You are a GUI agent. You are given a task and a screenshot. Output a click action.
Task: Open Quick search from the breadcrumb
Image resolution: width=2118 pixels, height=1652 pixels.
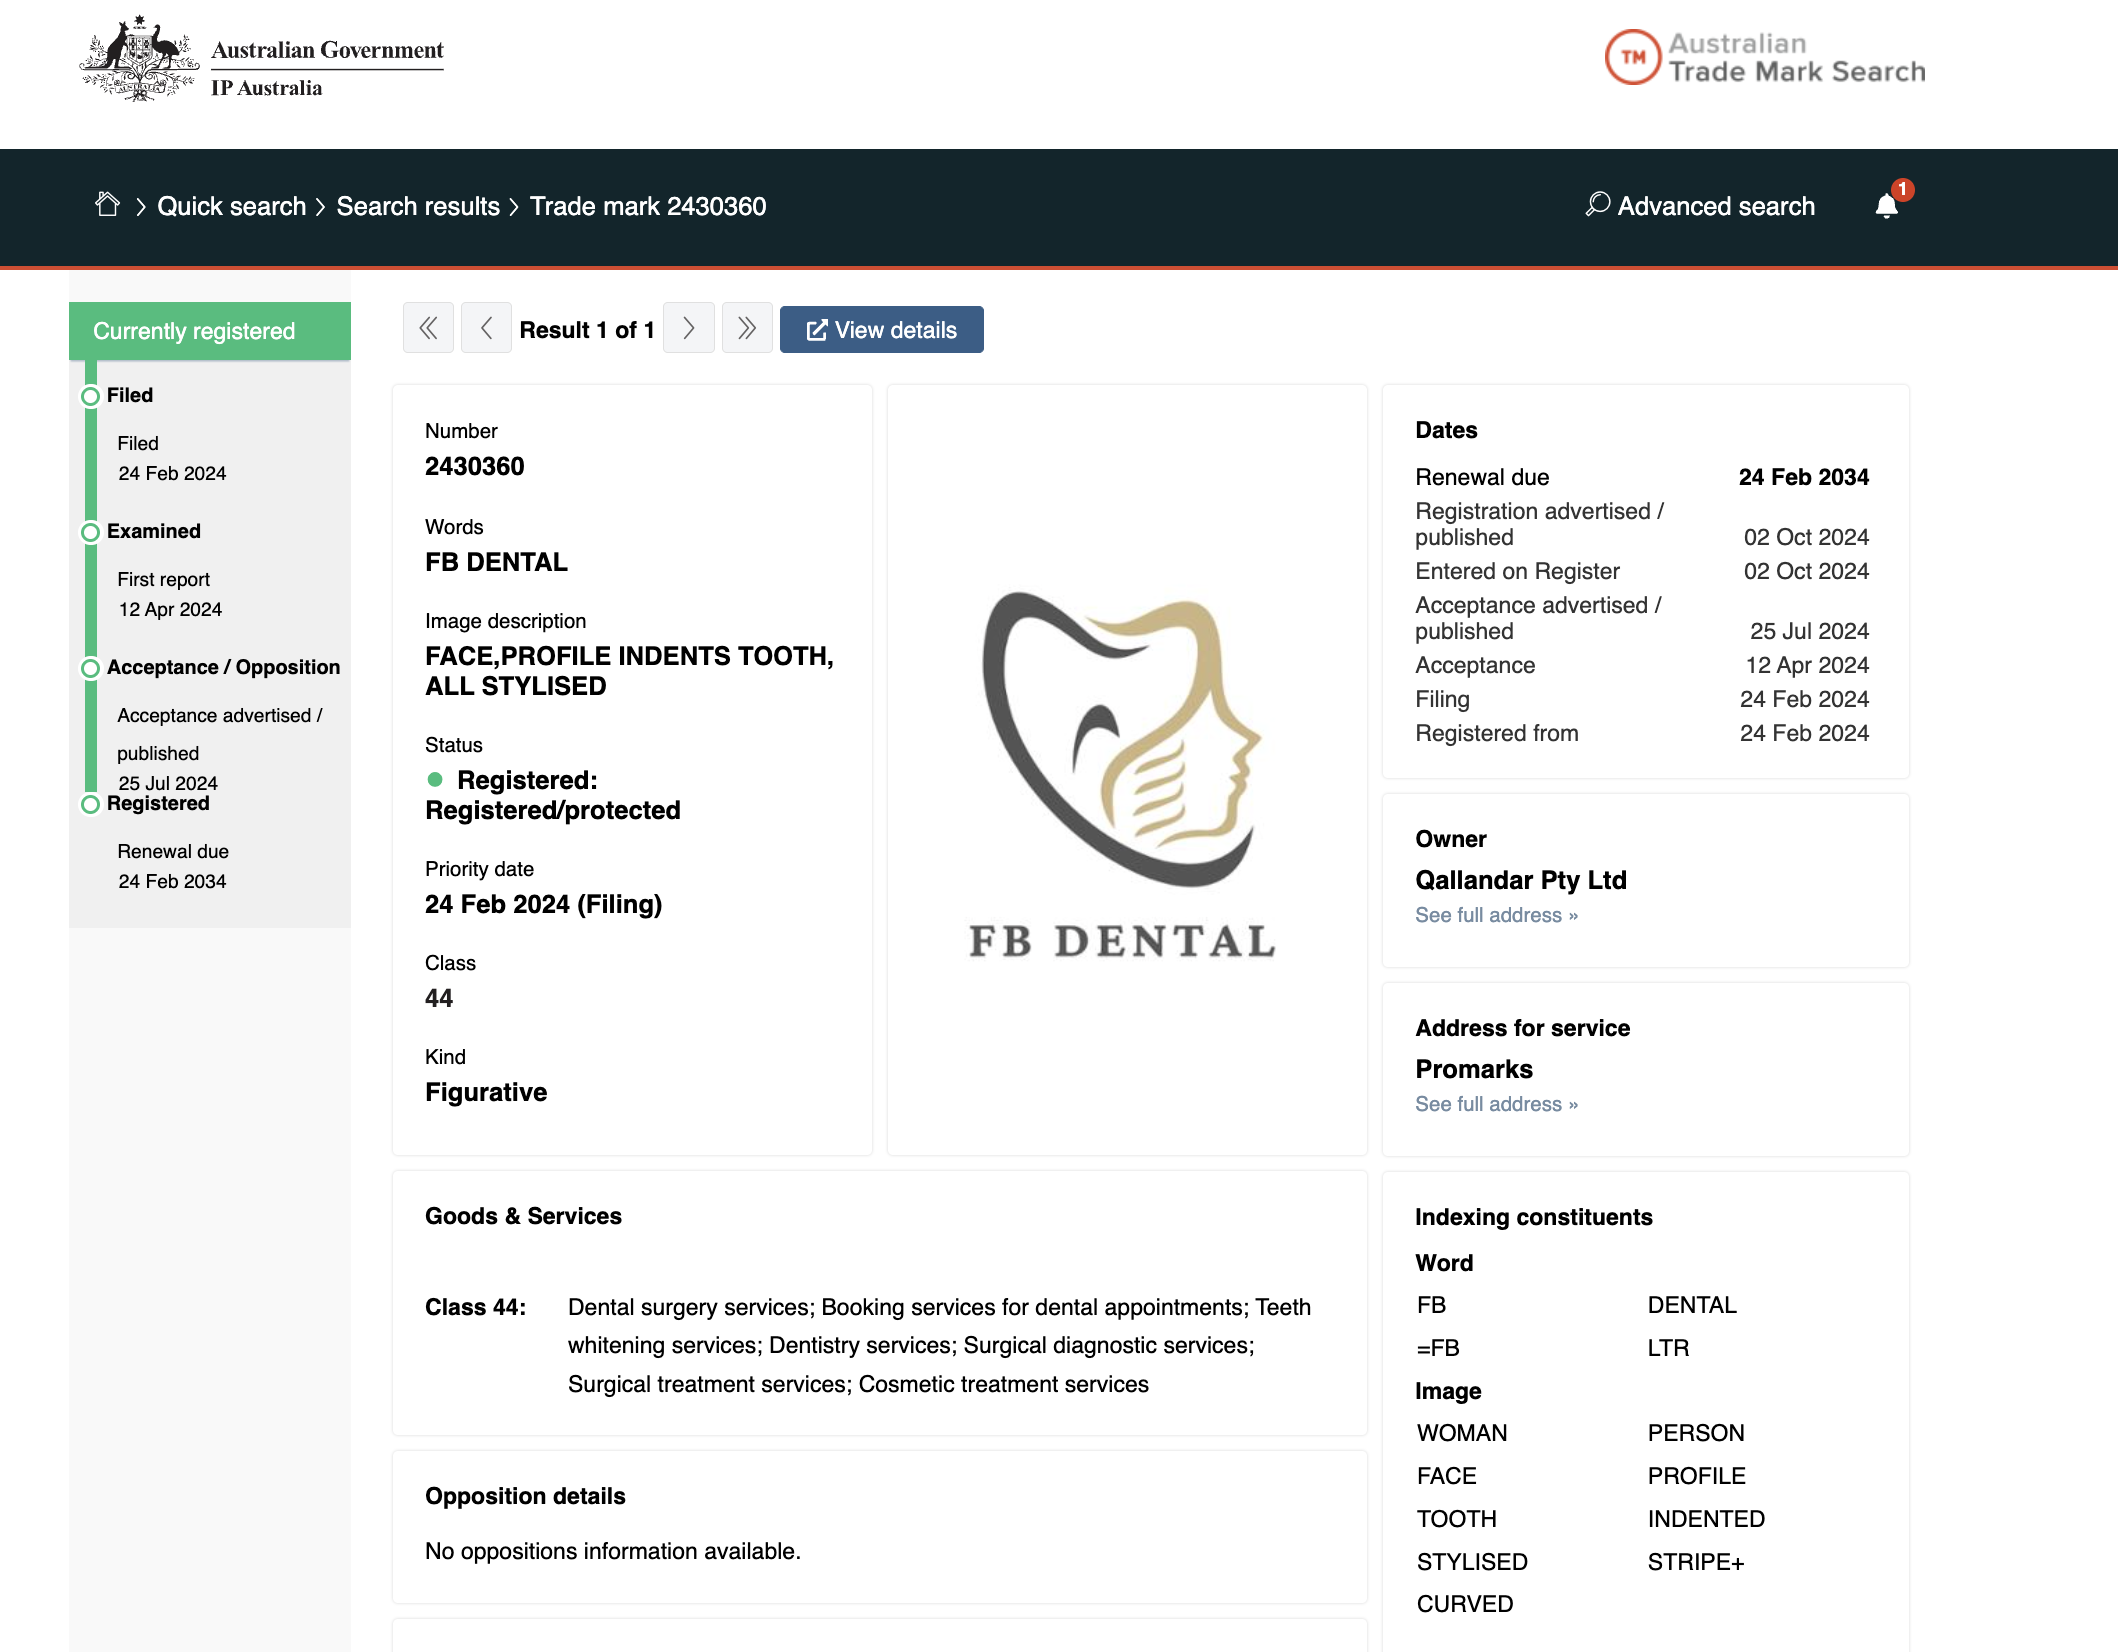[x=231, y=205]
